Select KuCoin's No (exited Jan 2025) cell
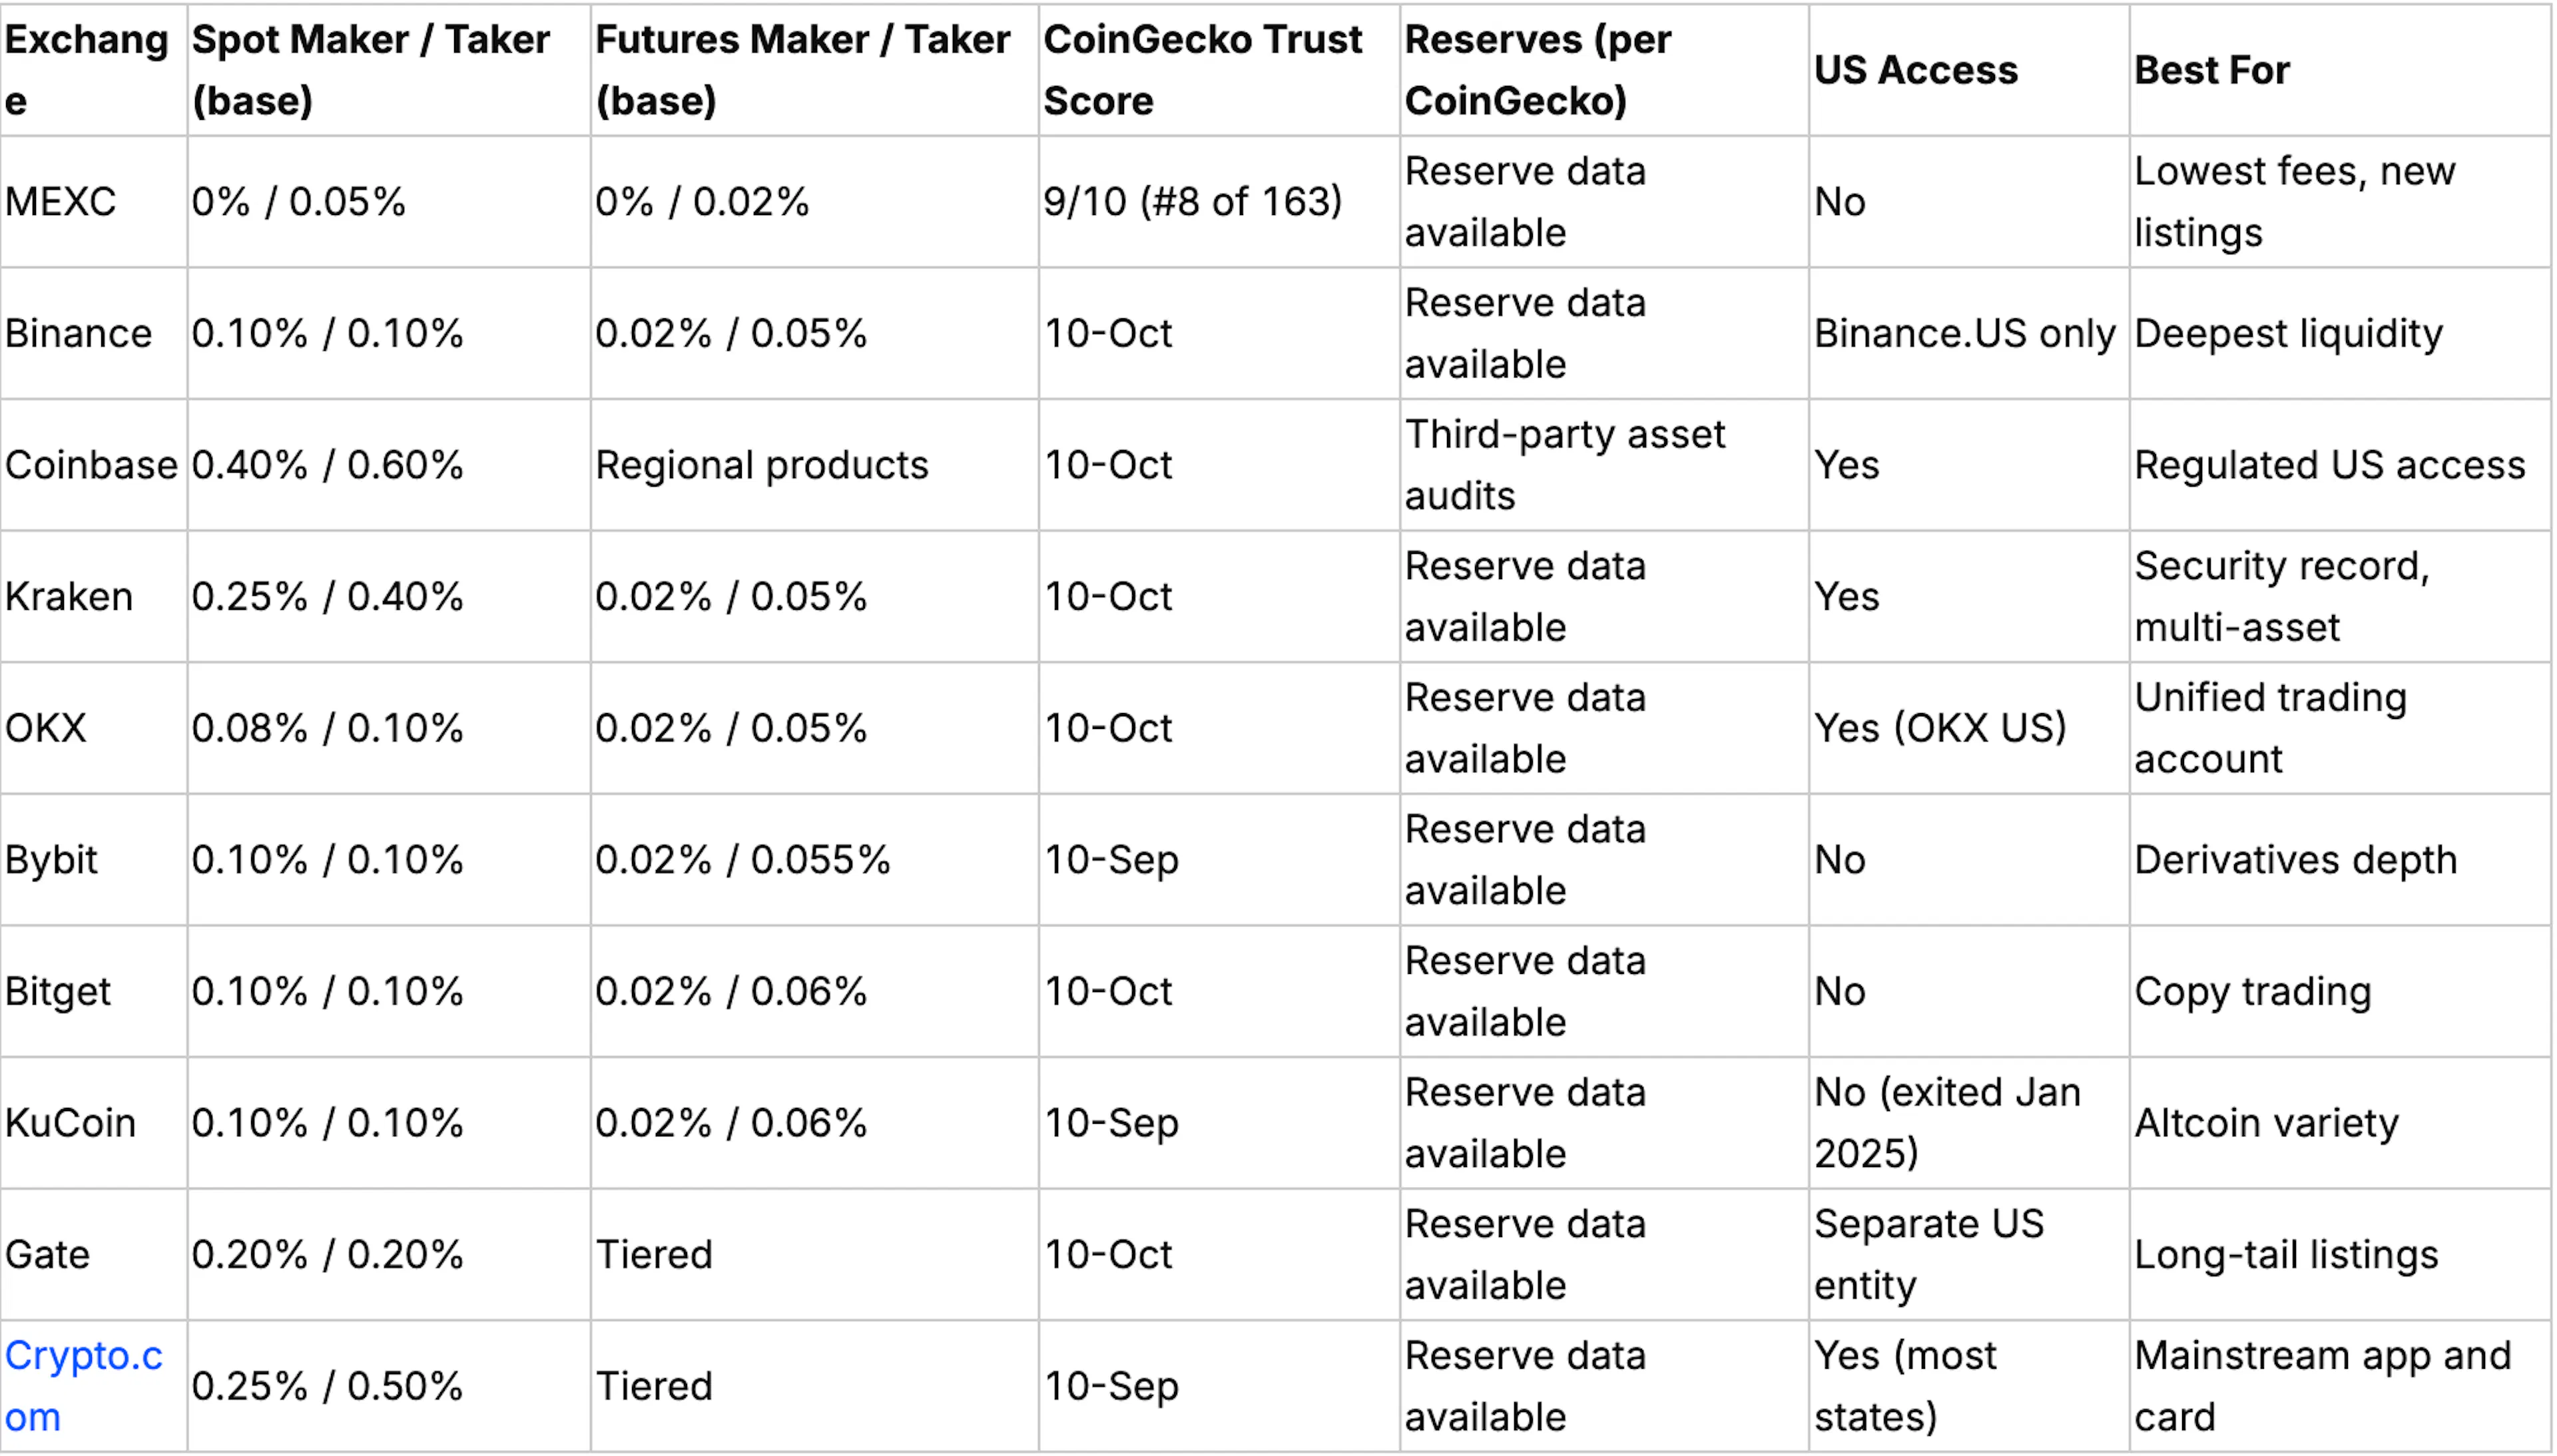The height and width of the screenshot is (1456, 2557). click(1947, 1123)
